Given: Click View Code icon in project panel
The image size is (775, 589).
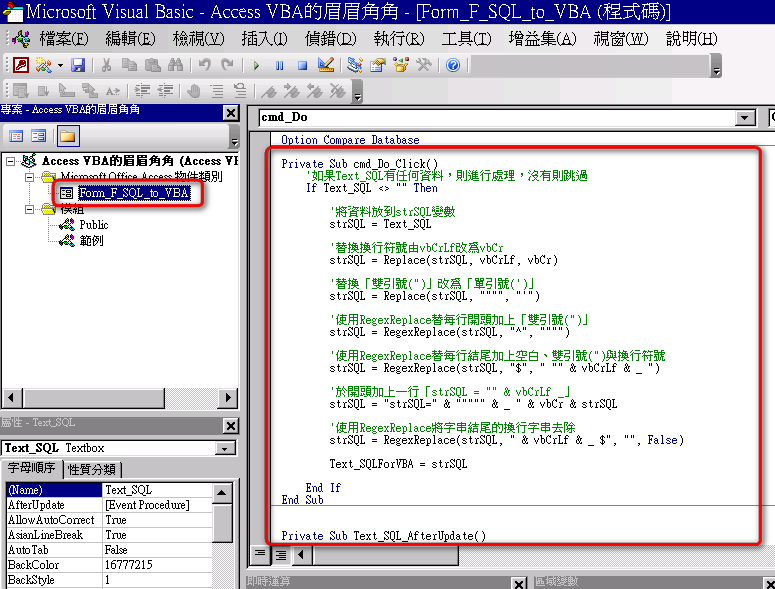Looking at the screenshot, I should tap(16, 136).
